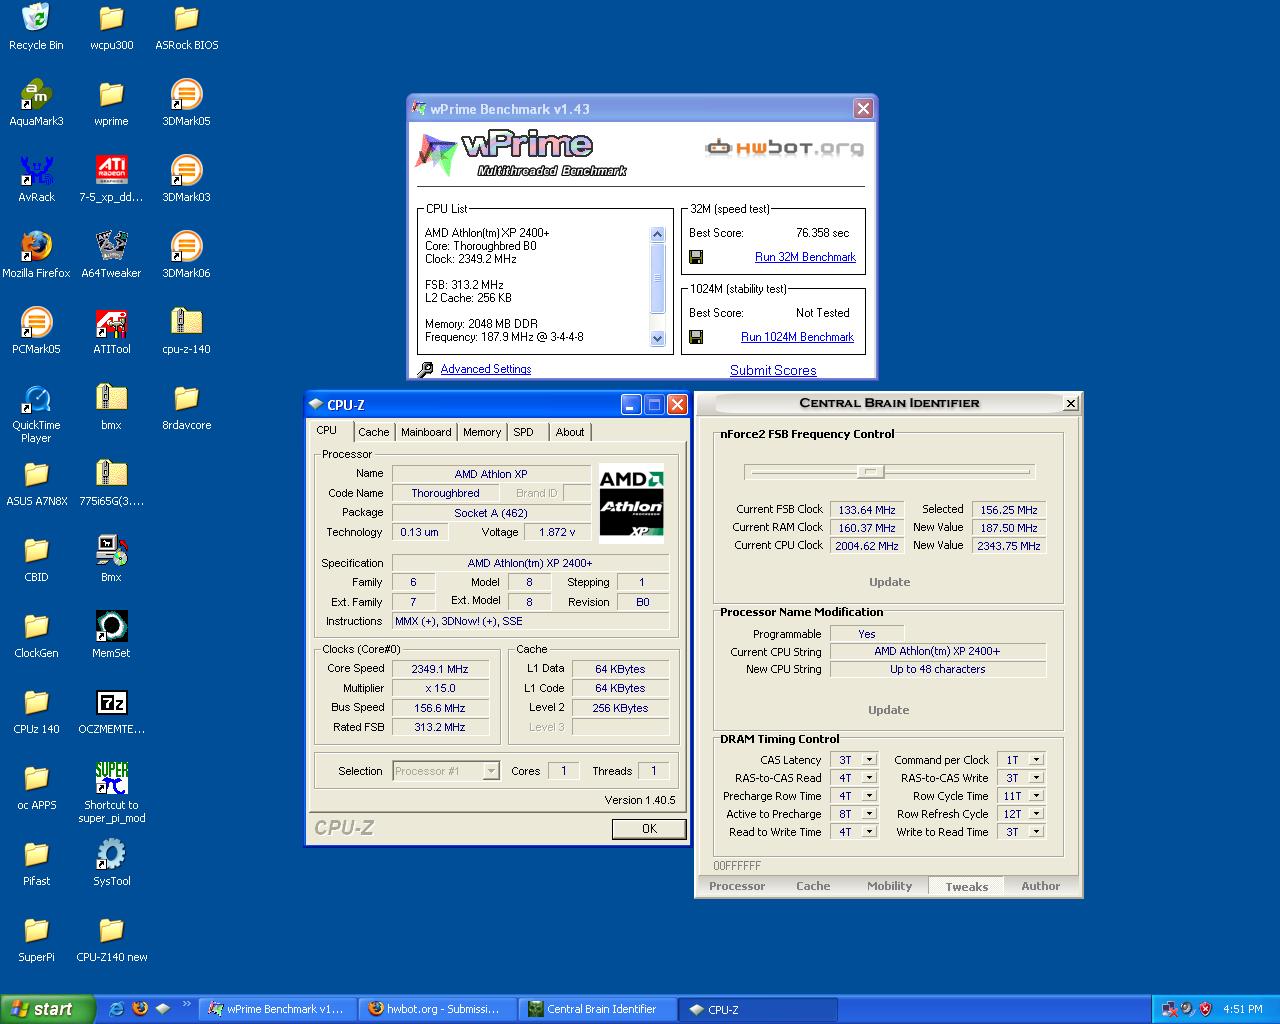Click Update under Processor Name Modification
Screen dimensions: 1280x1024
(x=889, y=710)
